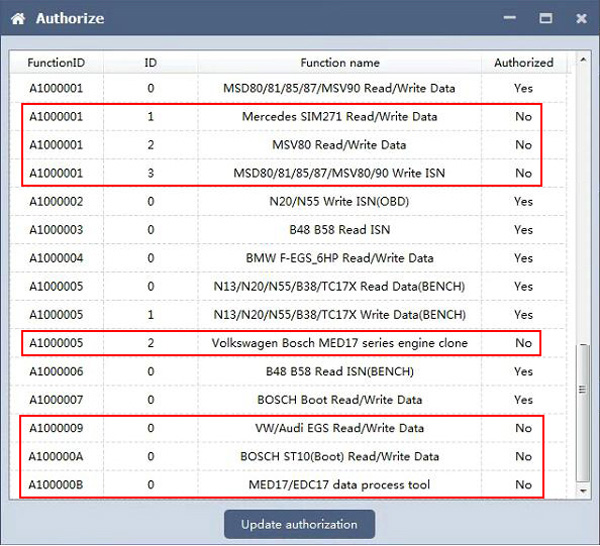Click ID cell 2 in MED17 engine clone row
The width and height of the screenshot is (600, 546).
pos(150,343)
